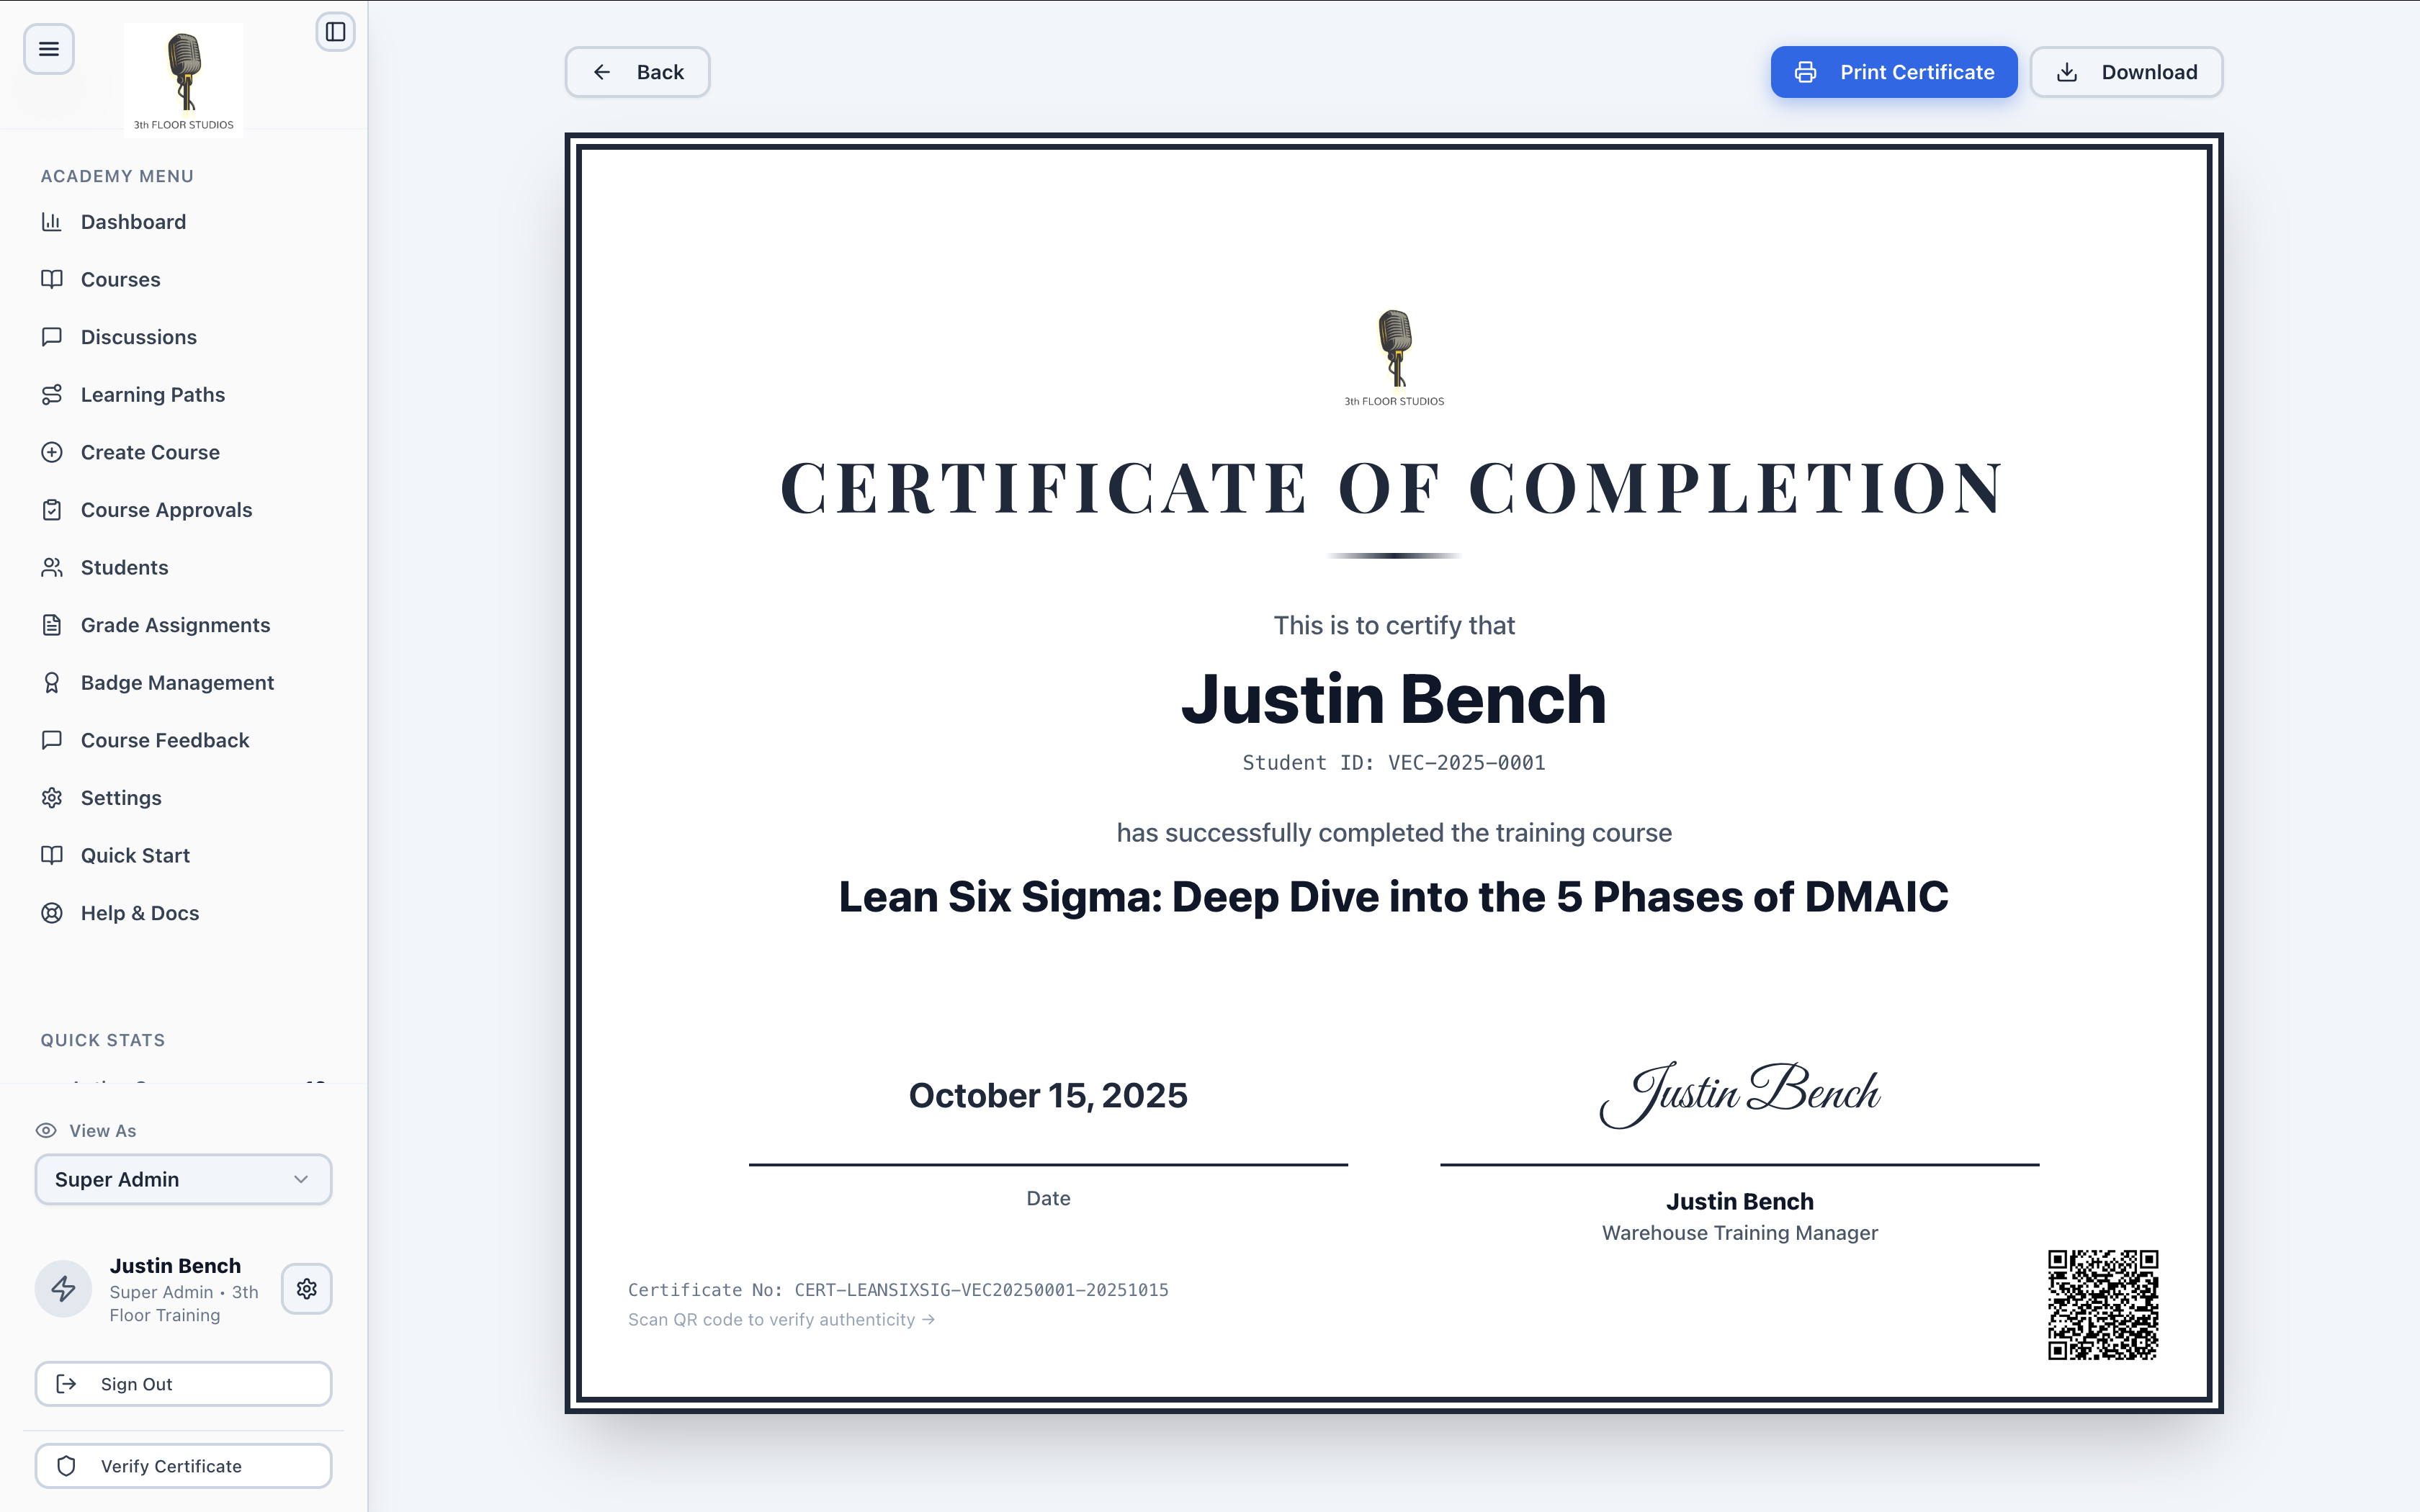Click the chevron in Super Admin selector
This screenshot has height=1512, width=2420.
tap(301, 1180)
